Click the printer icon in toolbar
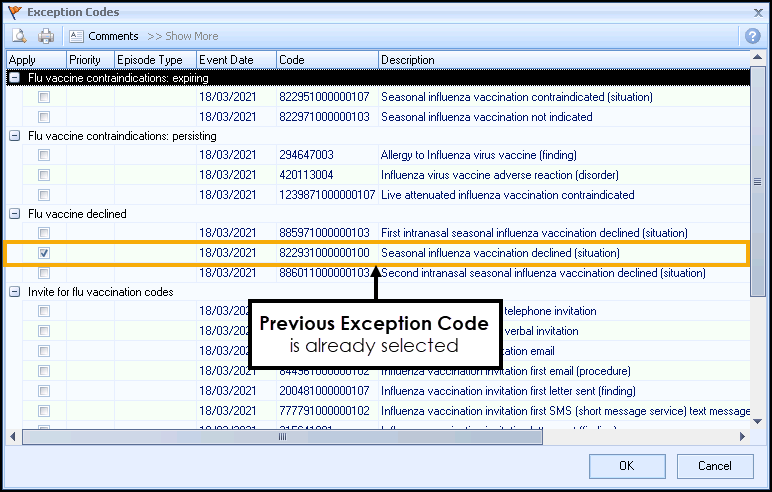This screenshot has width=772, height=492. tap(46, 36)
